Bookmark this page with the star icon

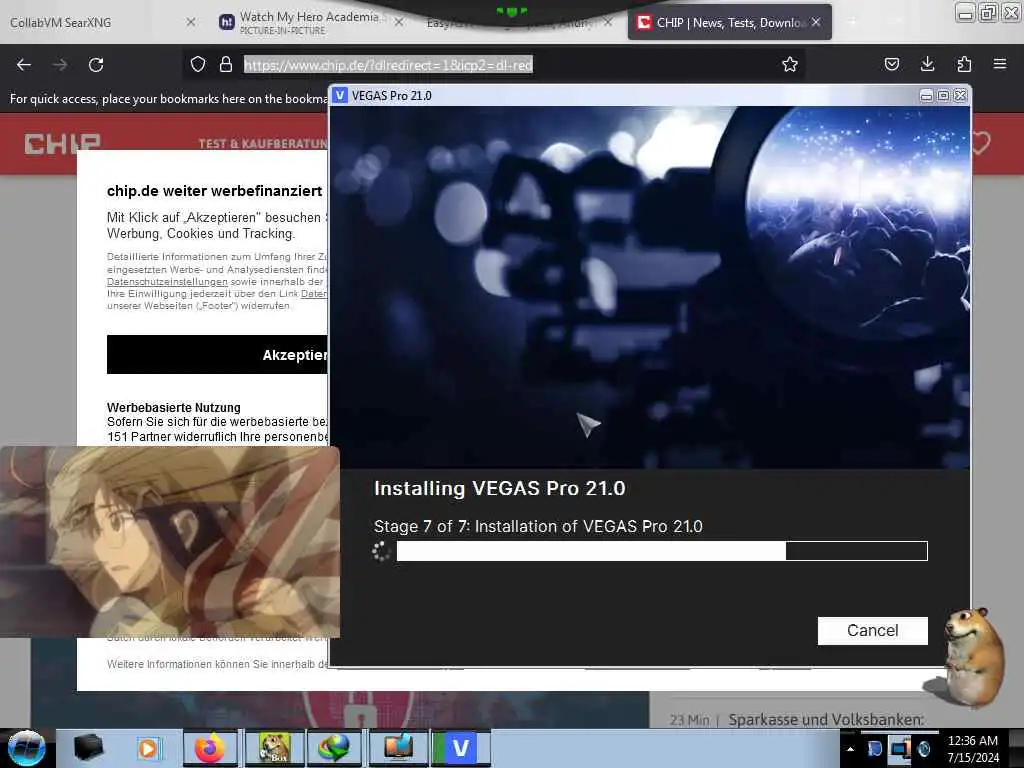[790, 64]
